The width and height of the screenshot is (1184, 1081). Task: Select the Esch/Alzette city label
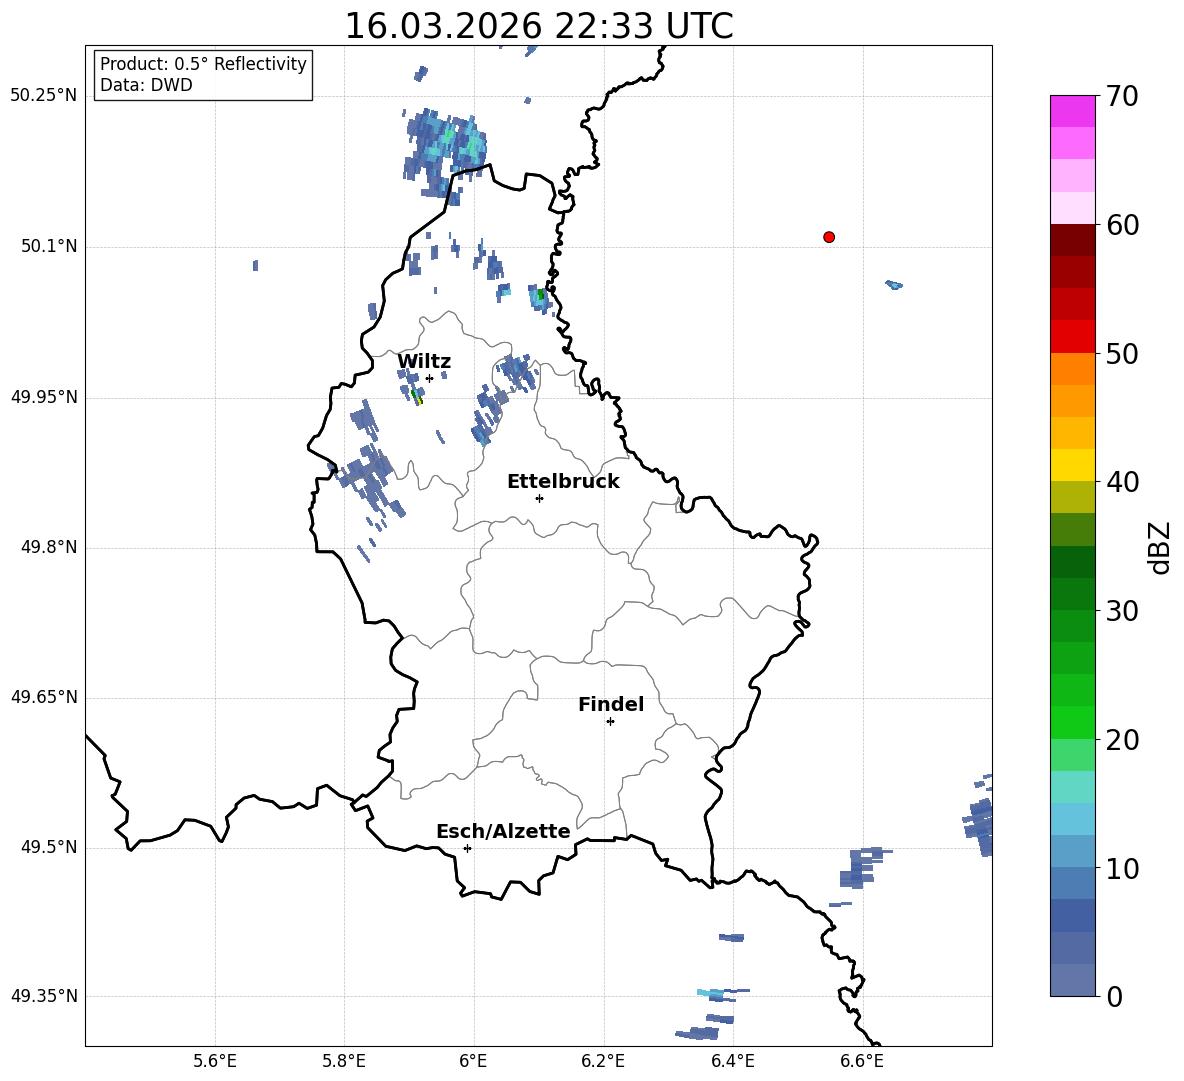click(503, 831)
